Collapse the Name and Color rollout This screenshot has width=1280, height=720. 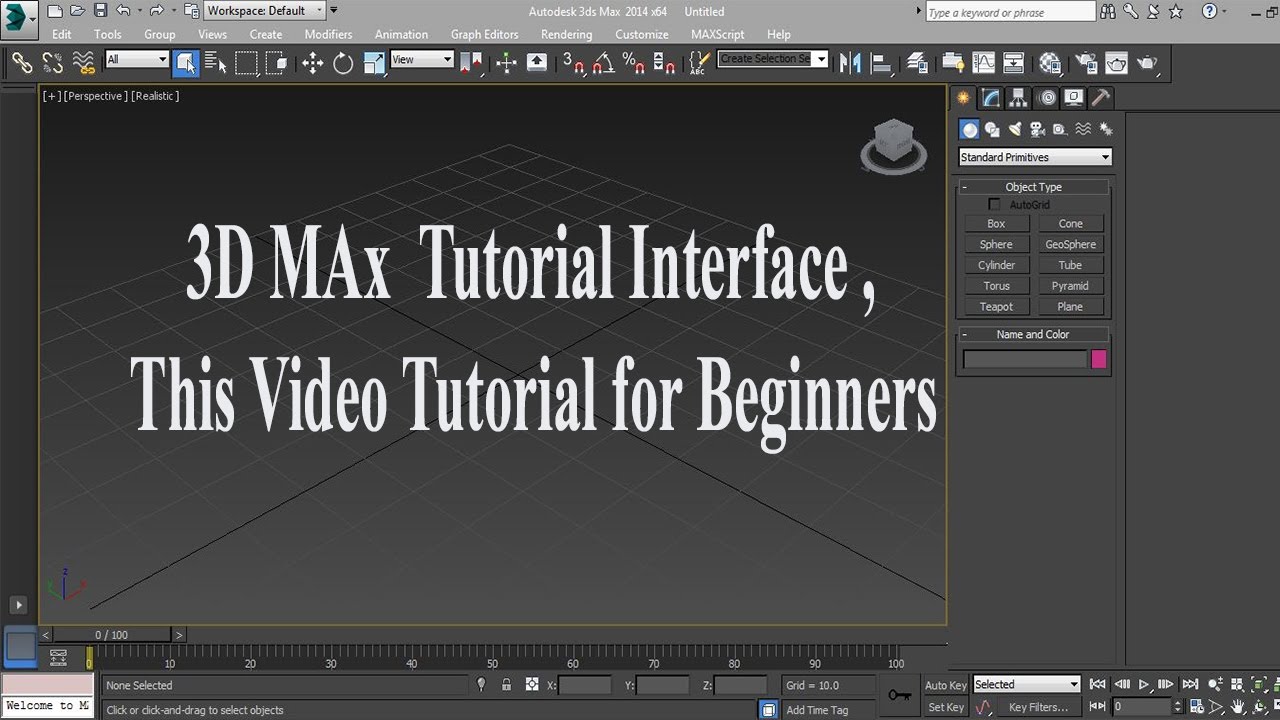click(x=1034, y=334)
